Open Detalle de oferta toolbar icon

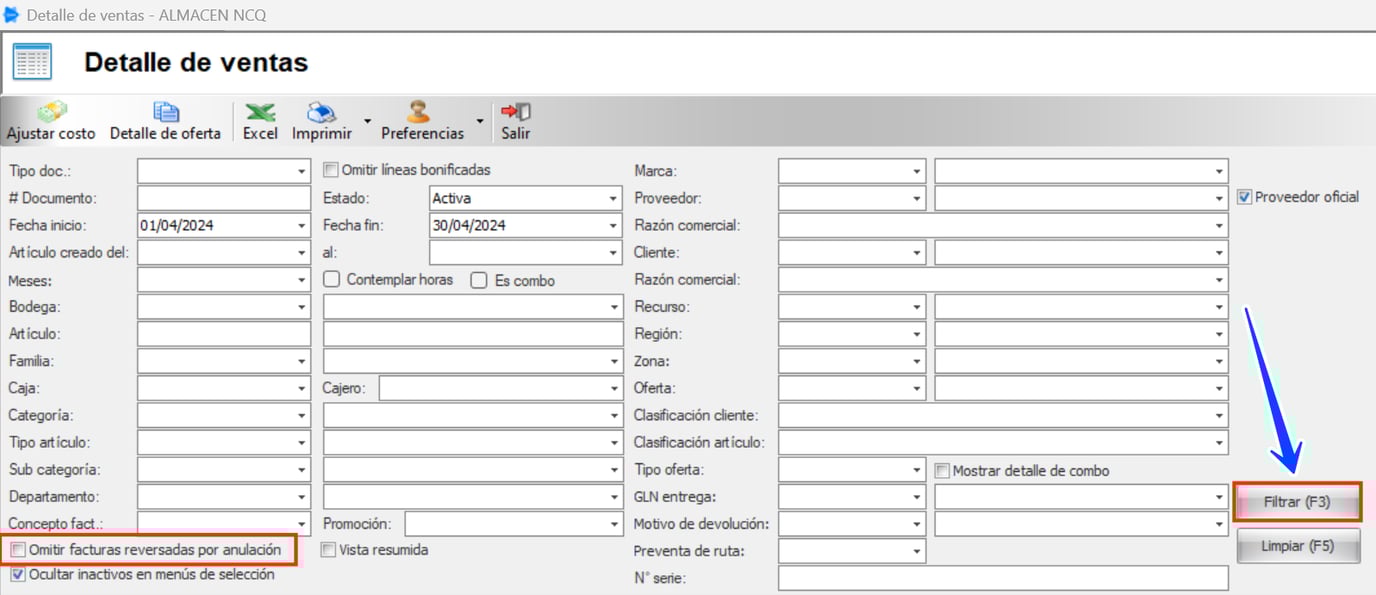(x=165, y=112)
